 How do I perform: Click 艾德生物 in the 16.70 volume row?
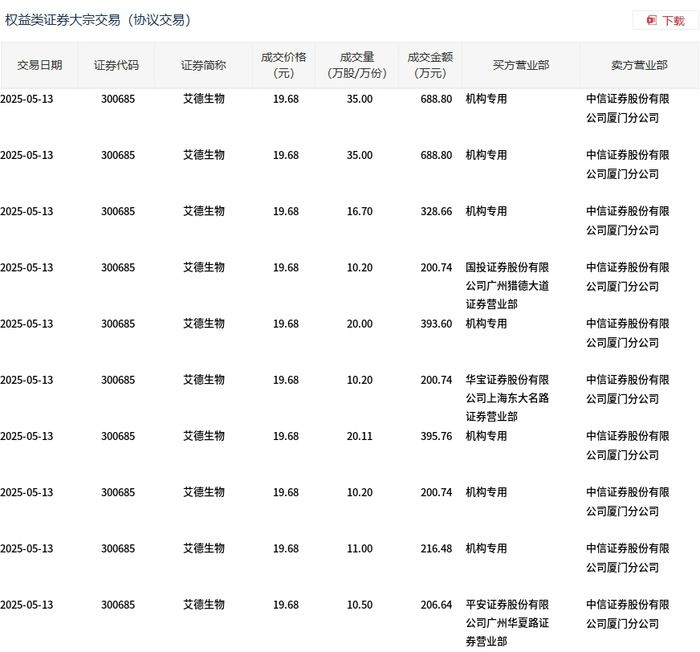[x=204, y=211]
